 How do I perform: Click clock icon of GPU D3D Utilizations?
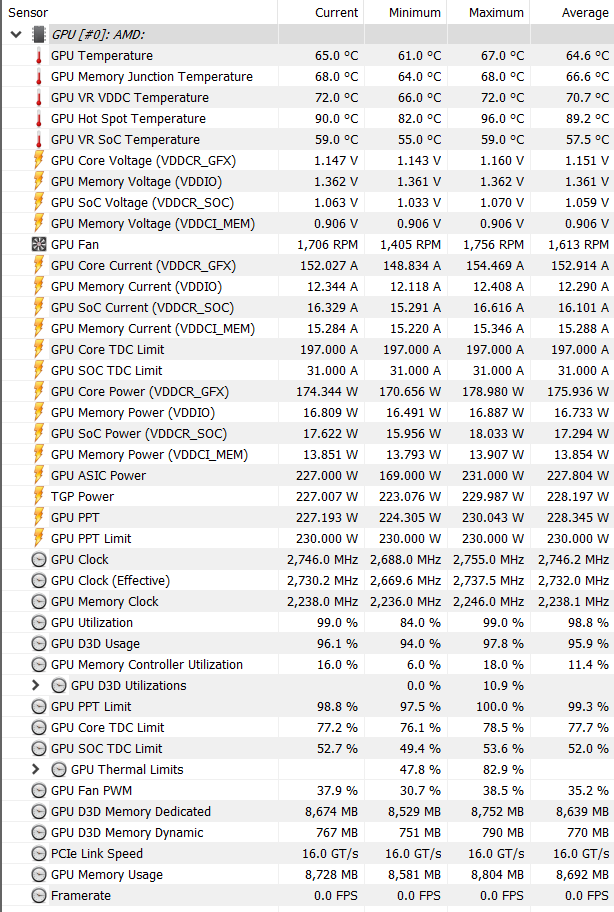pos(59,685)
